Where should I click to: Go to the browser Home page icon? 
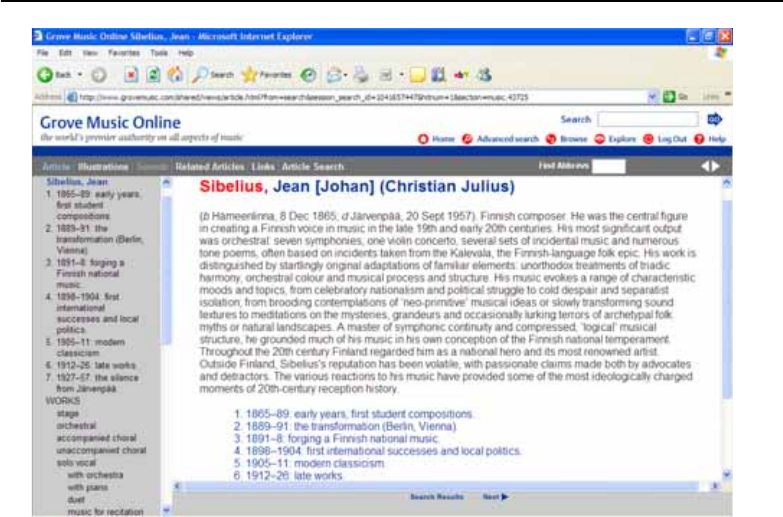click(175, 75)
